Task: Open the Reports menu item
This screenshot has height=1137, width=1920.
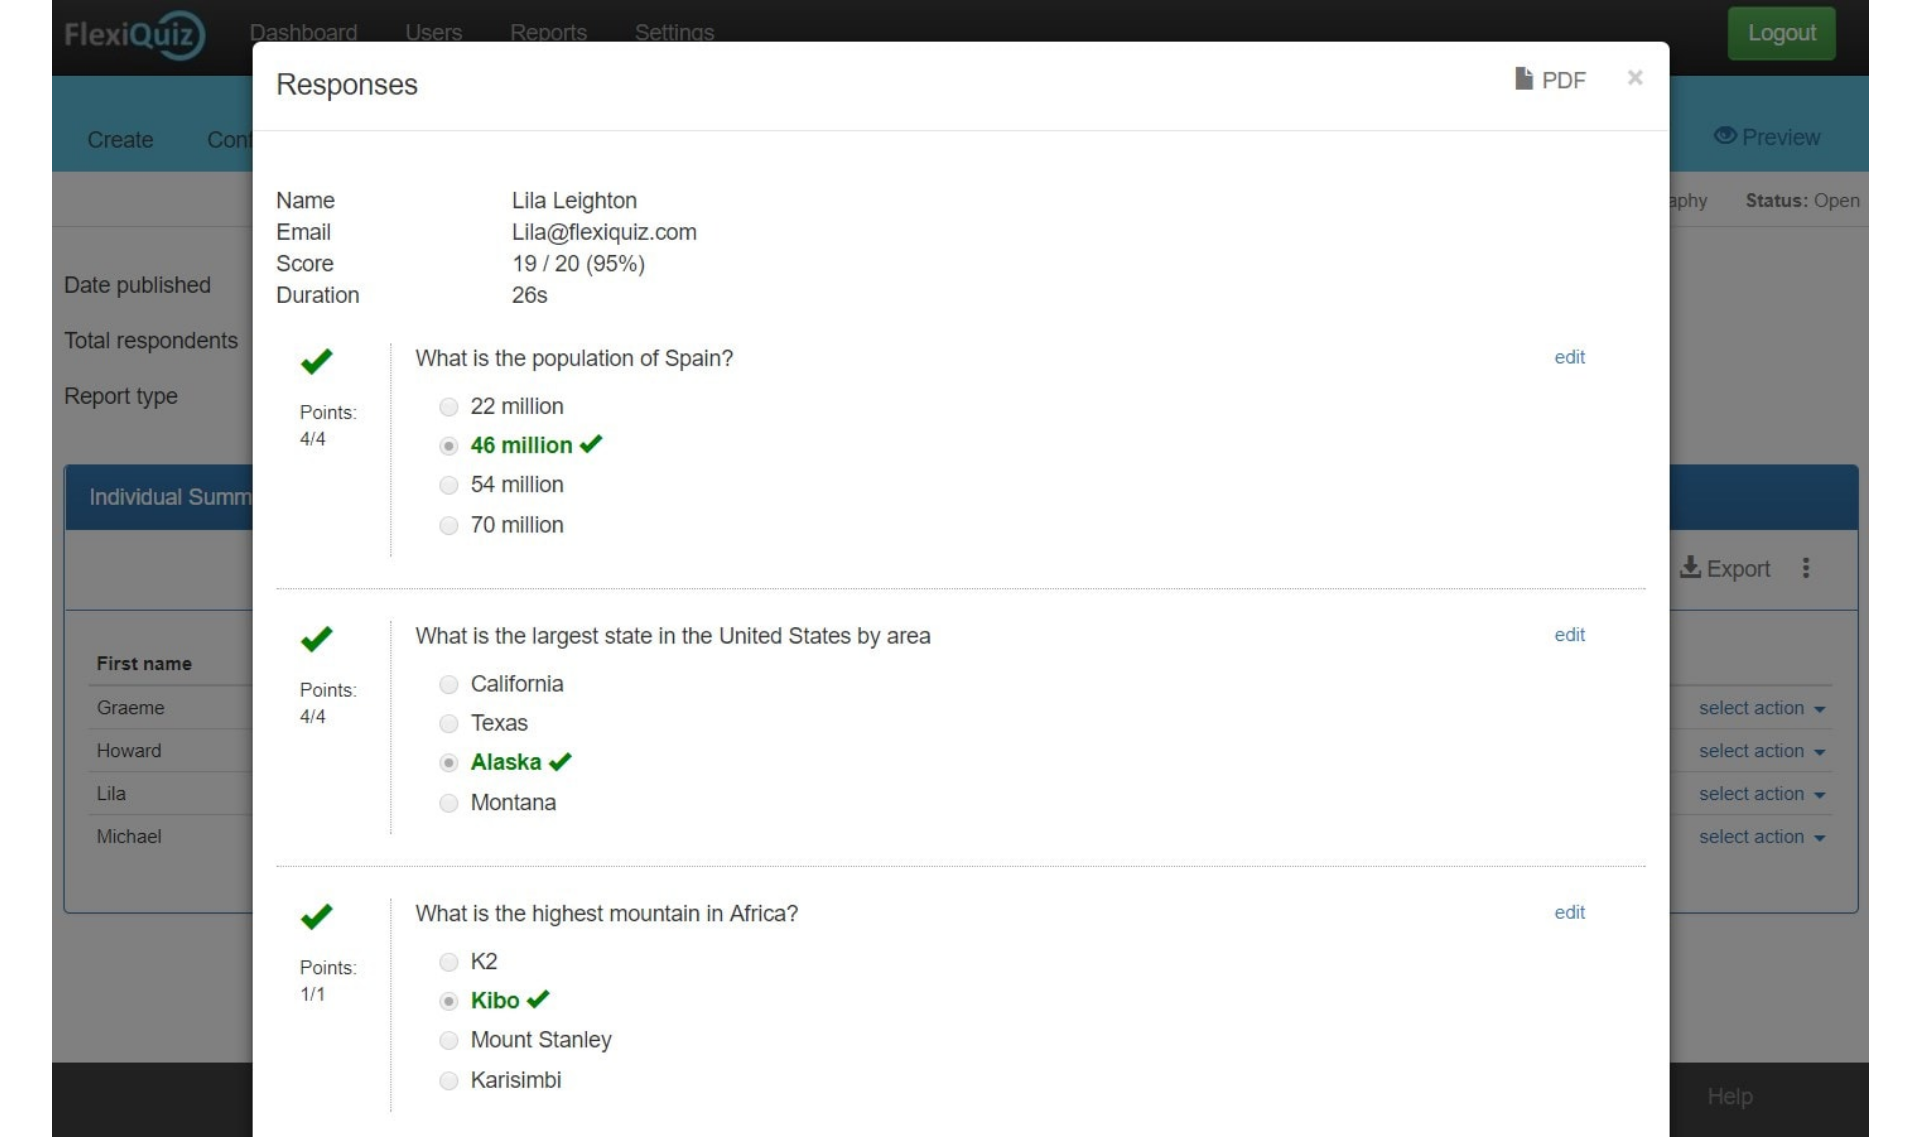Action: pyautogui.click(x=548, y=32)
